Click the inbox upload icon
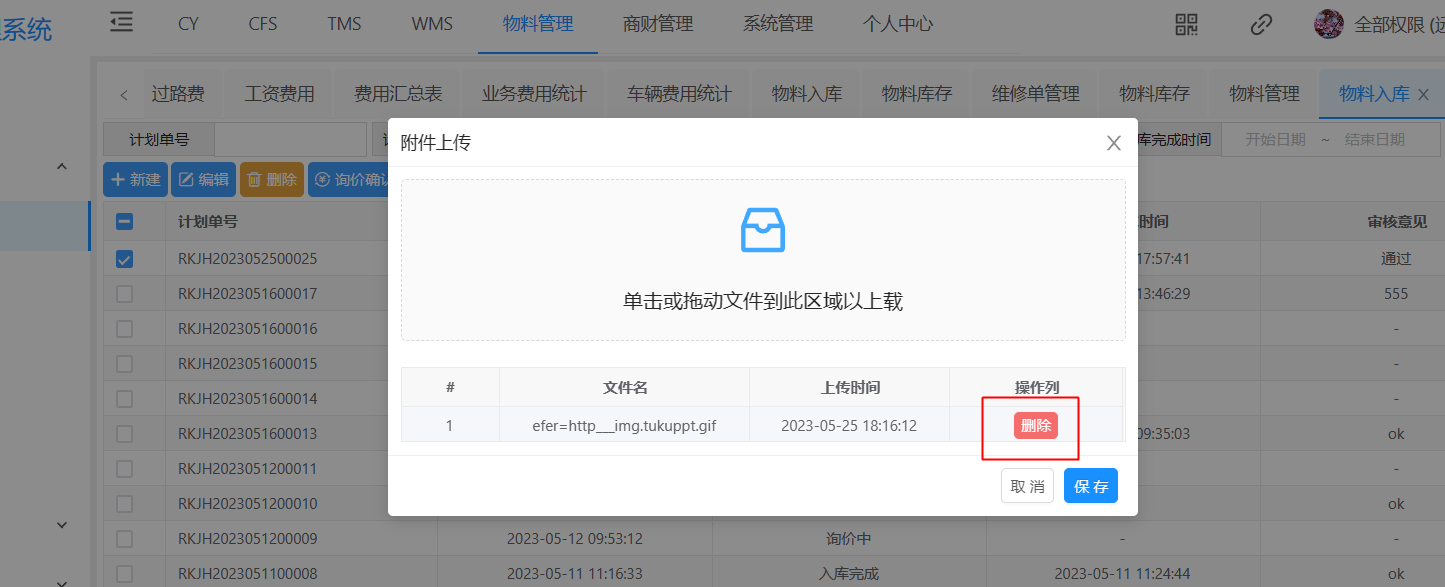The width and height of the screenshot is (1445, 587). click(x=762, y=230)
